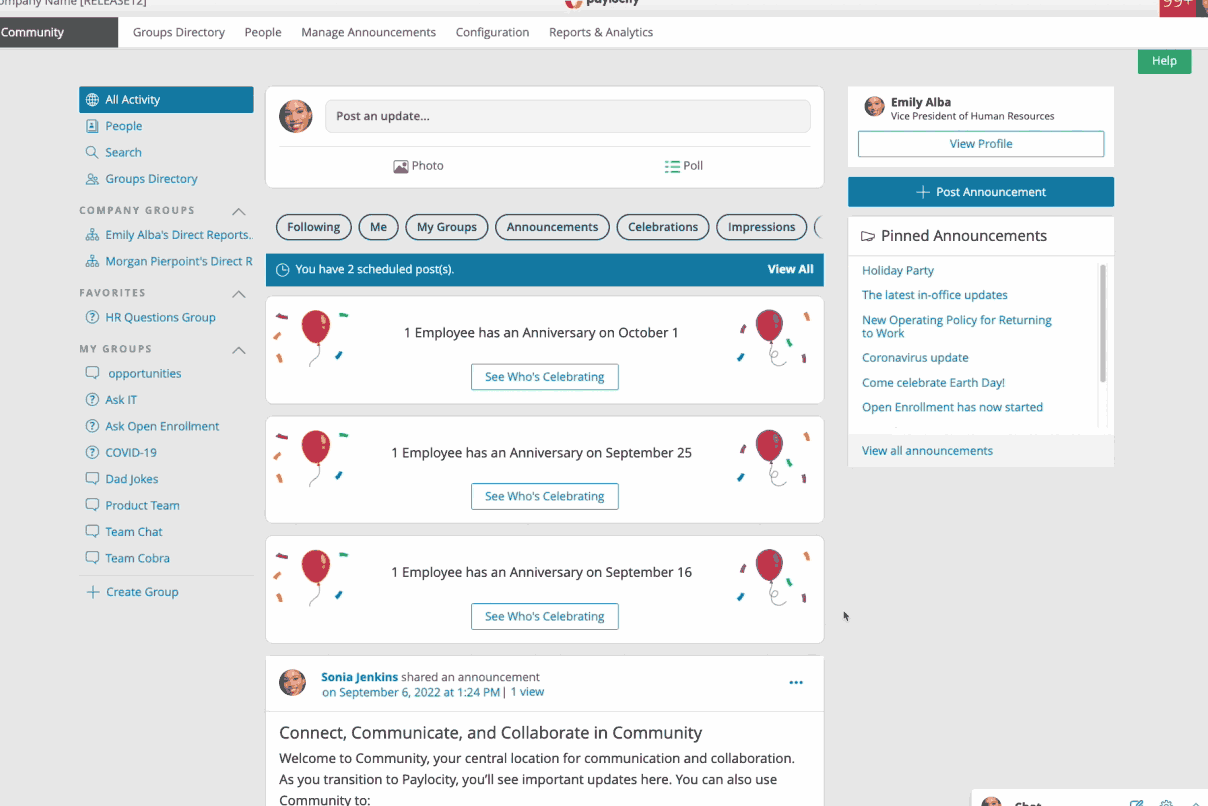Screen dimensions: 1208x806
Task: Click Emily Alba's avatar in profile card
Action: click(875, 106)
